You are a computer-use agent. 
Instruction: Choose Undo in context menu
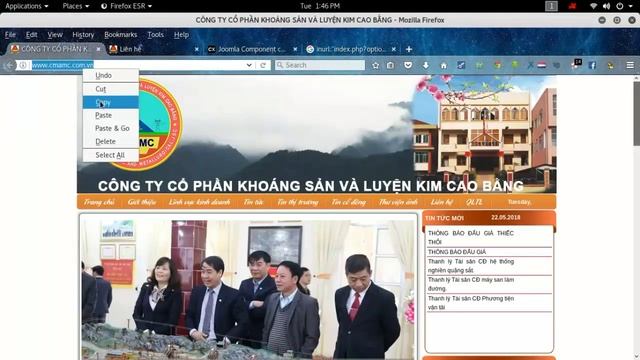tap(111, 76)
